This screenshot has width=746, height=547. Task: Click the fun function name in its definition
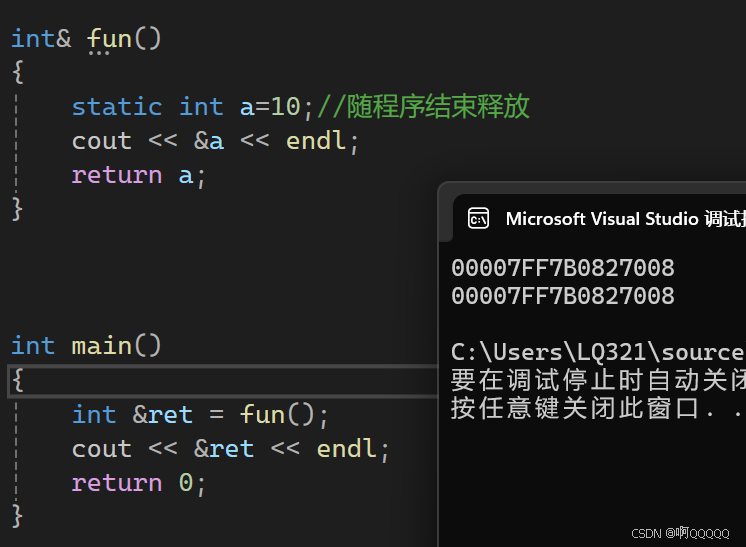(x=110, y=39)
